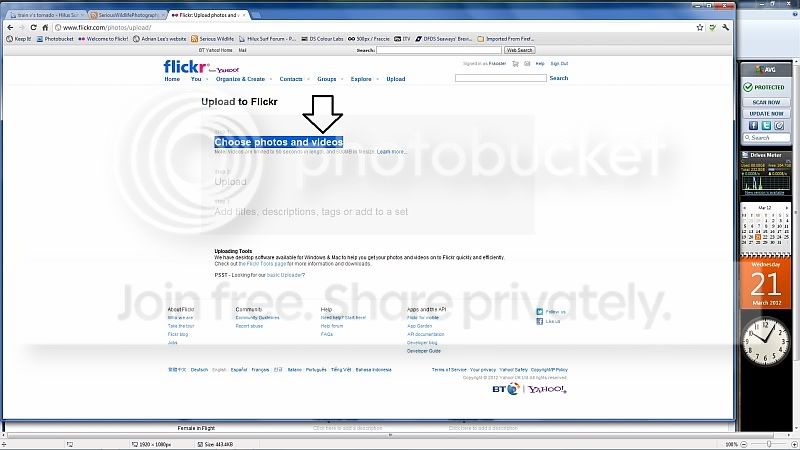Reload the page with the refresh icon
Image resolution: width=800 pixels, height=450 pixels.
34,28
